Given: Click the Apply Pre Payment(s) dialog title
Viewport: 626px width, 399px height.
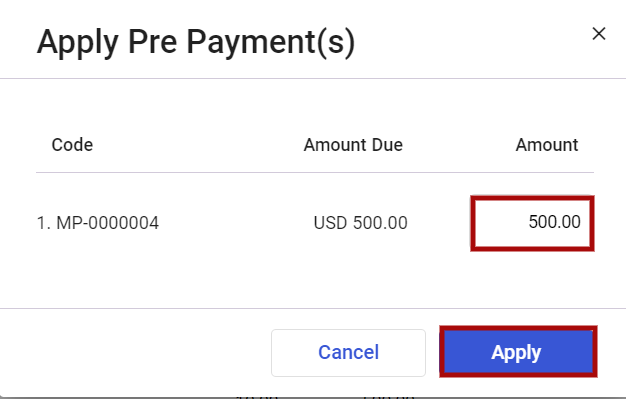Looking at the screenshot, I should (x=196, y=42).
